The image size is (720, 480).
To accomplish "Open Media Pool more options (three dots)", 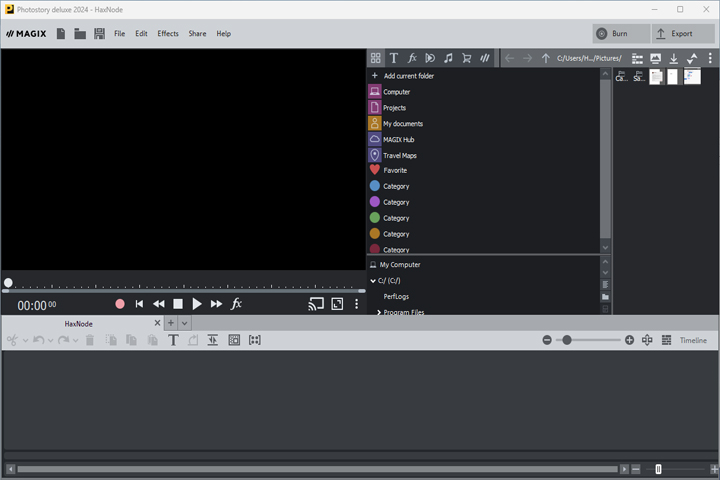I will pos(710,58).
